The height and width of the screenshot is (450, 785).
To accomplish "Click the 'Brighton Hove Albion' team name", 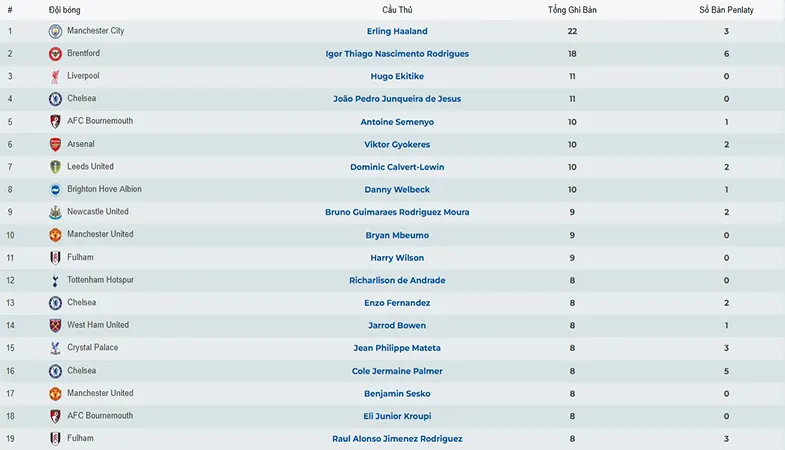I will pyautogui.click(x=104, y=189).
